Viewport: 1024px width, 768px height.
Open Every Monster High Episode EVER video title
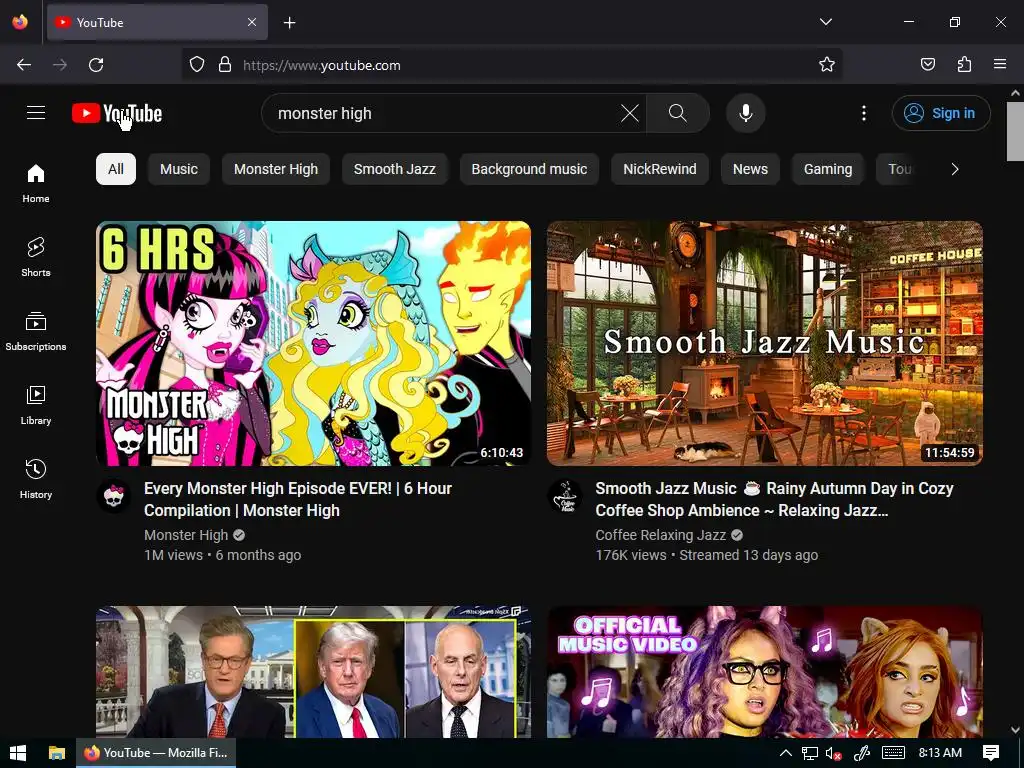click(298, 499)
